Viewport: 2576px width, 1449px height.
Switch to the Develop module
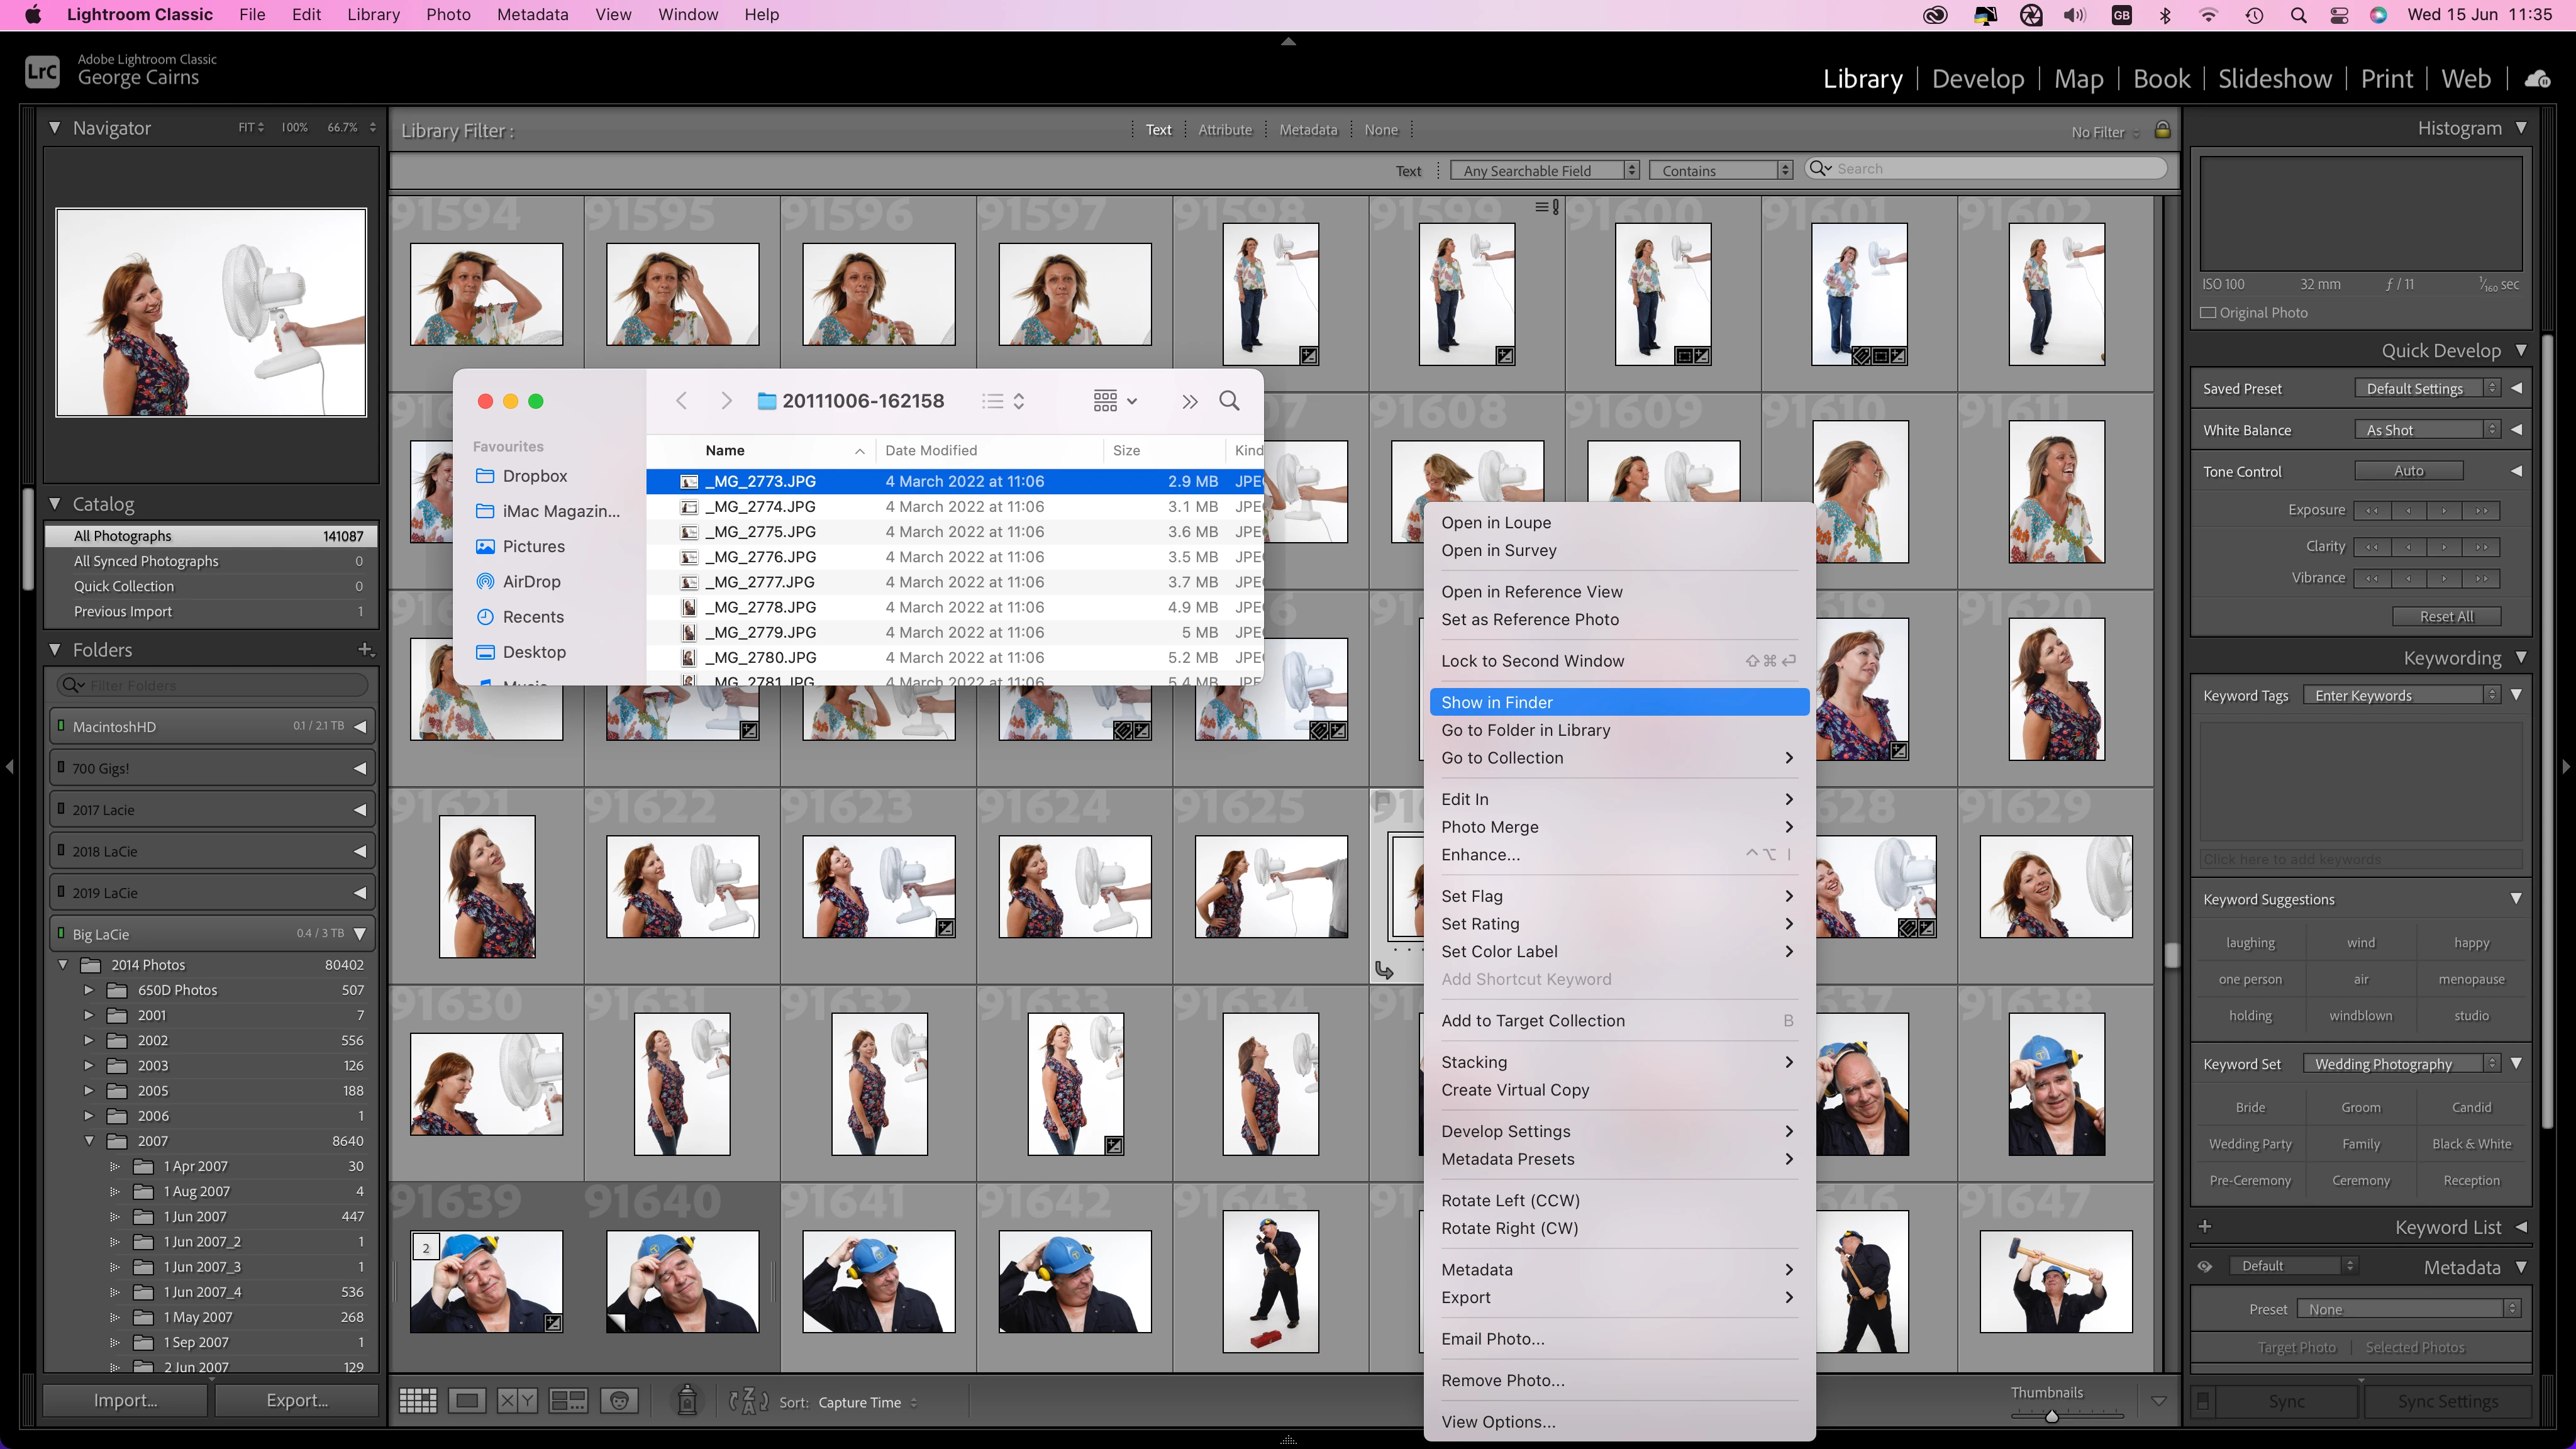point(1977,79)
